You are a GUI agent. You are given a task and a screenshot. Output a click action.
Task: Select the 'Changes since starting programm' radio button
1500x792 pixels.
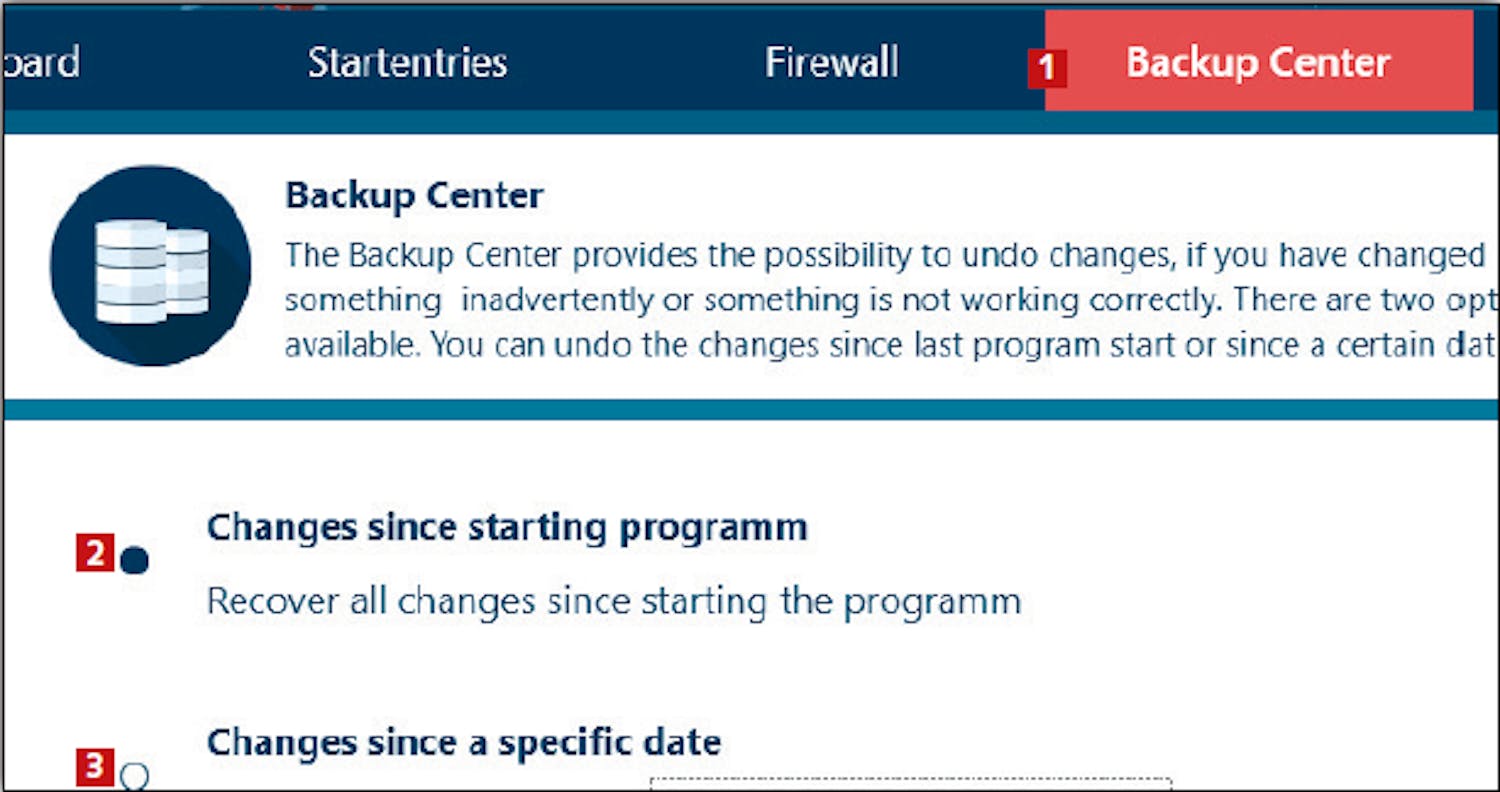click(134, 561)
